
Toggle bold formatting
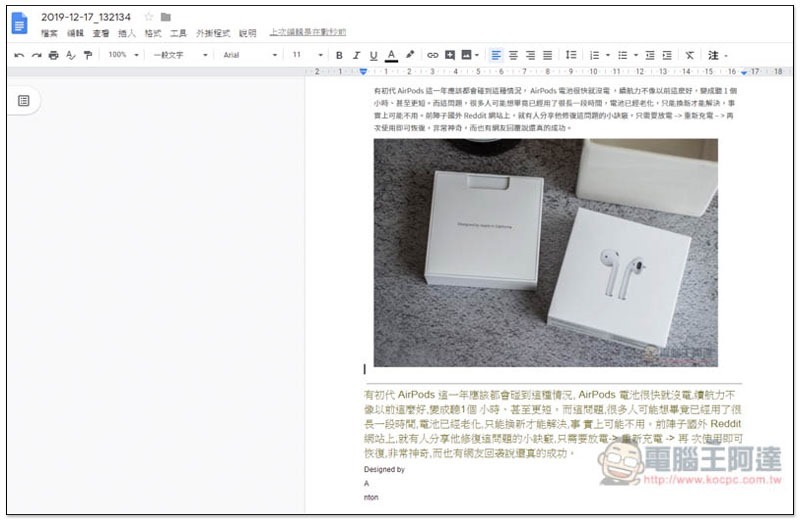(x=339, y=55)
